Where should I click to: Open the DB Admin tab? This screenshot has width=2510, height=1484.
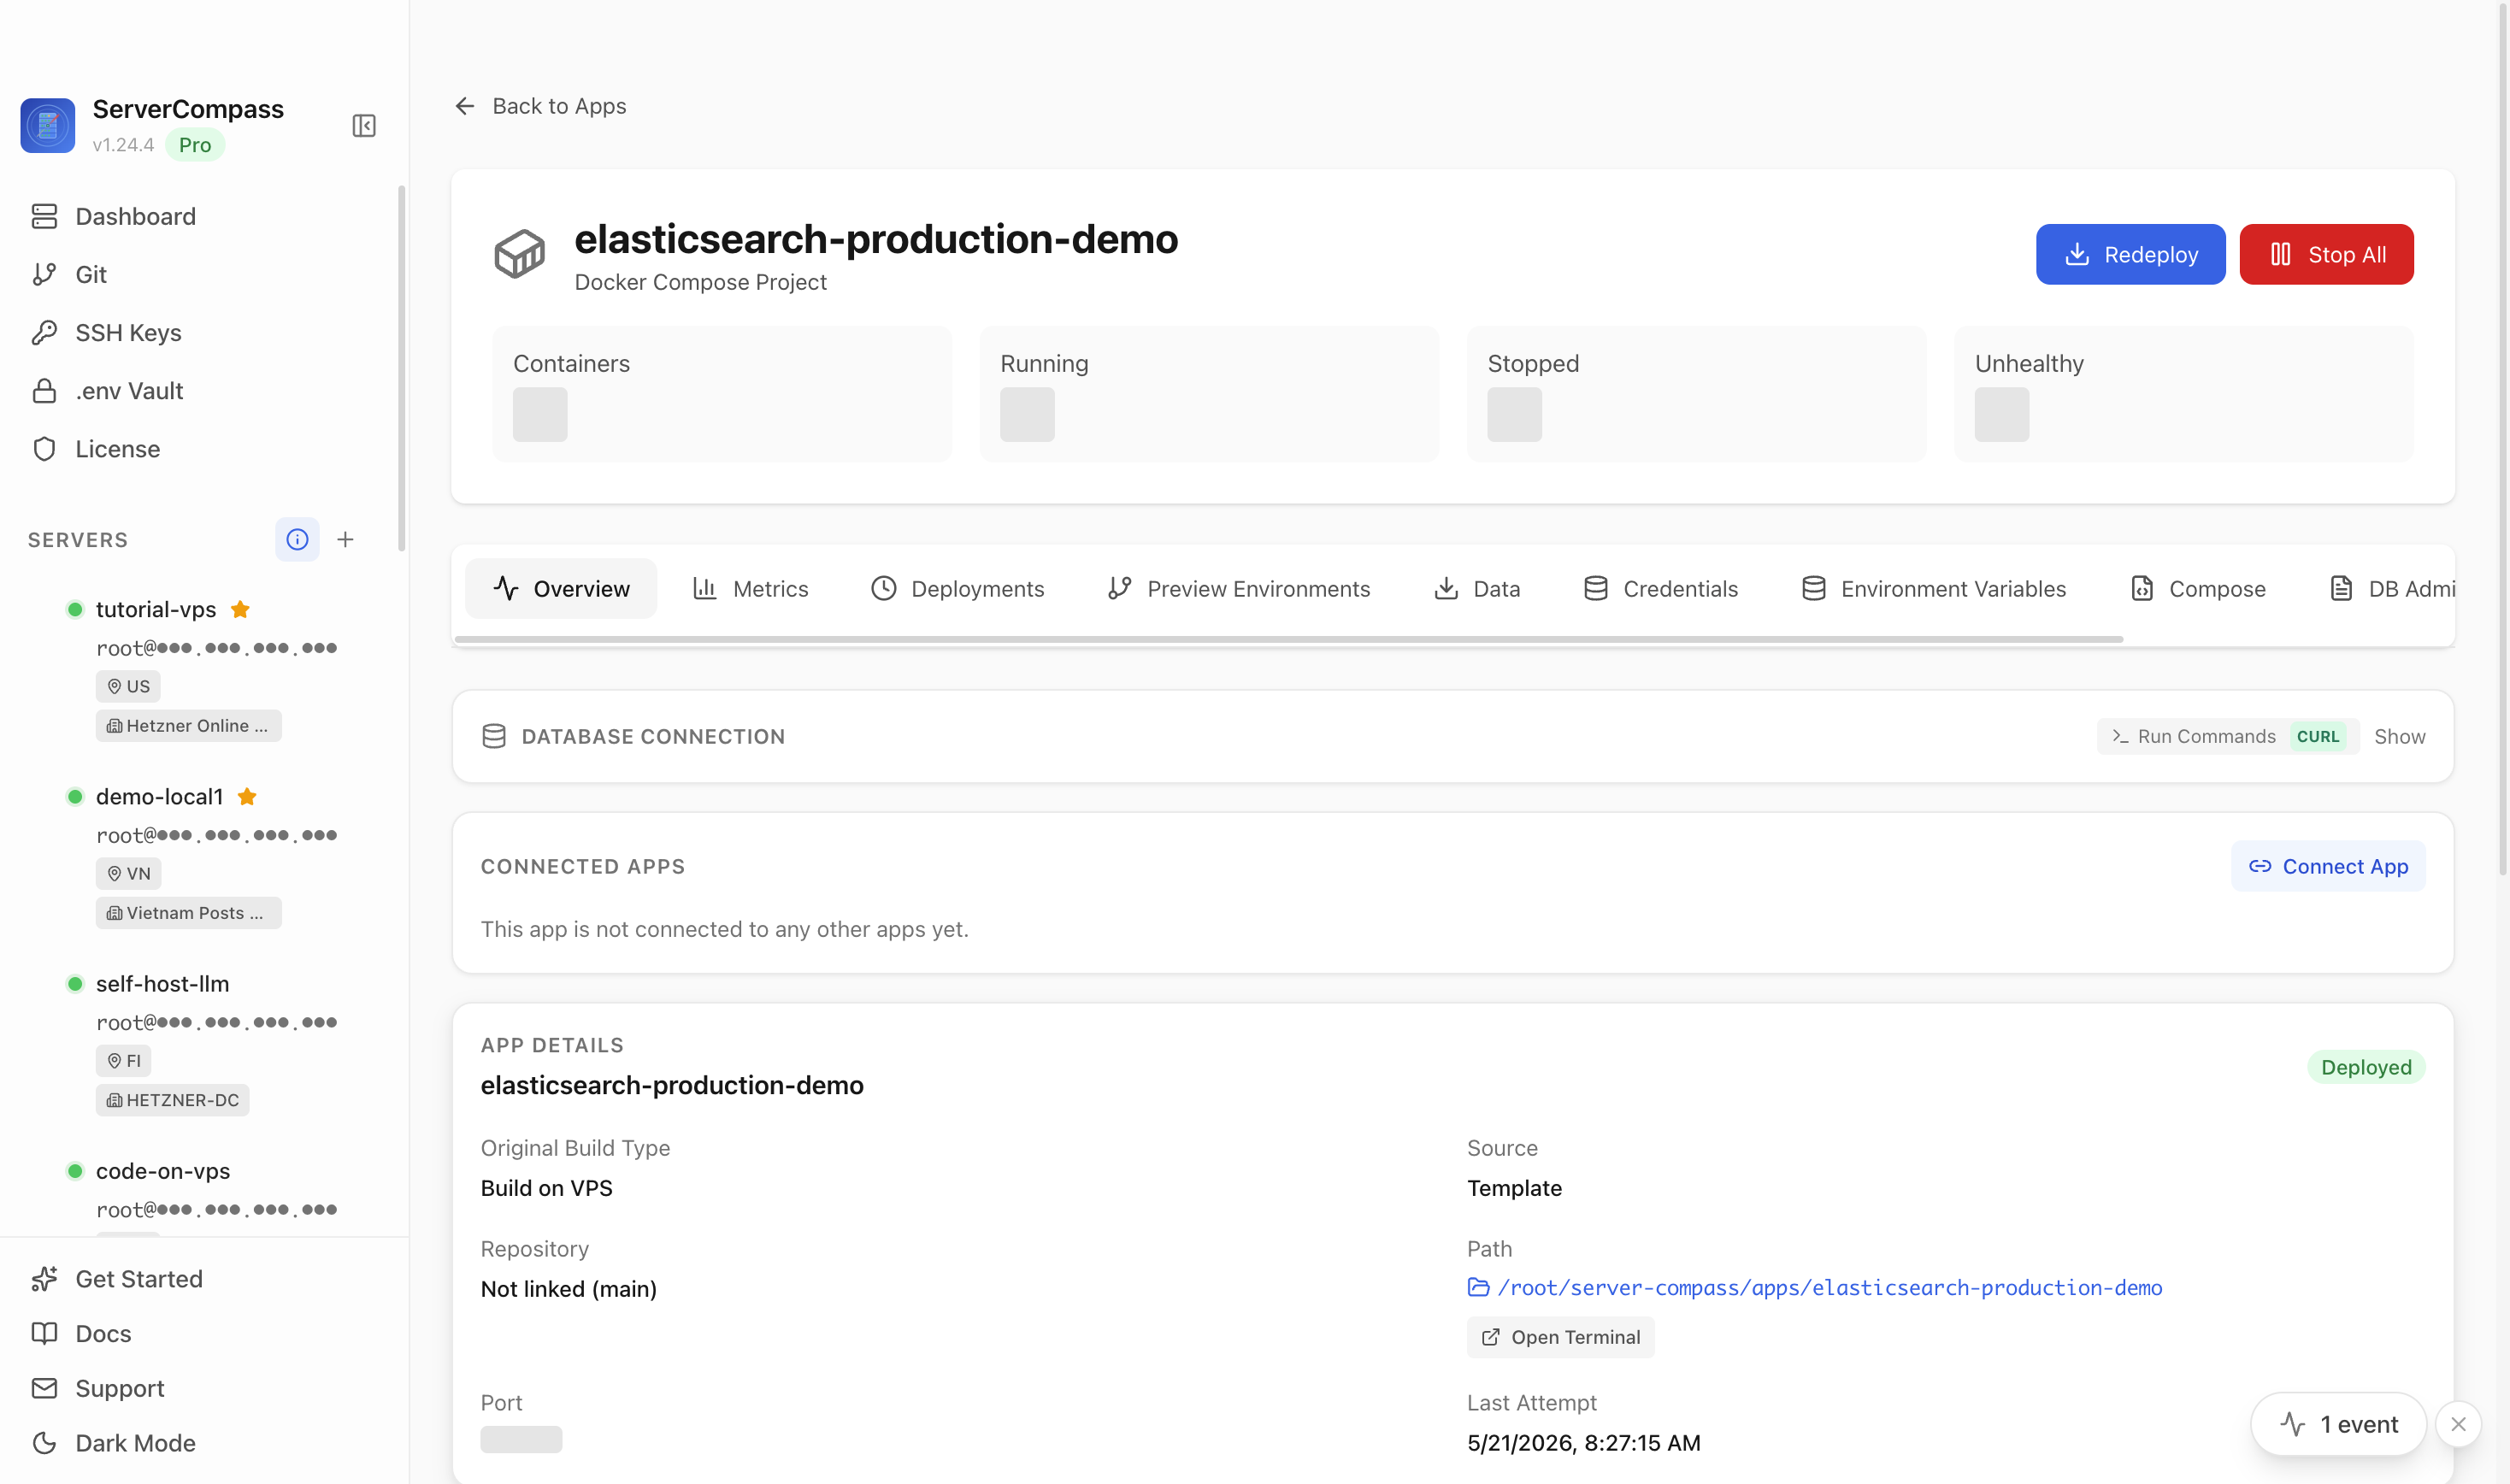click(x=2392, y=588)
